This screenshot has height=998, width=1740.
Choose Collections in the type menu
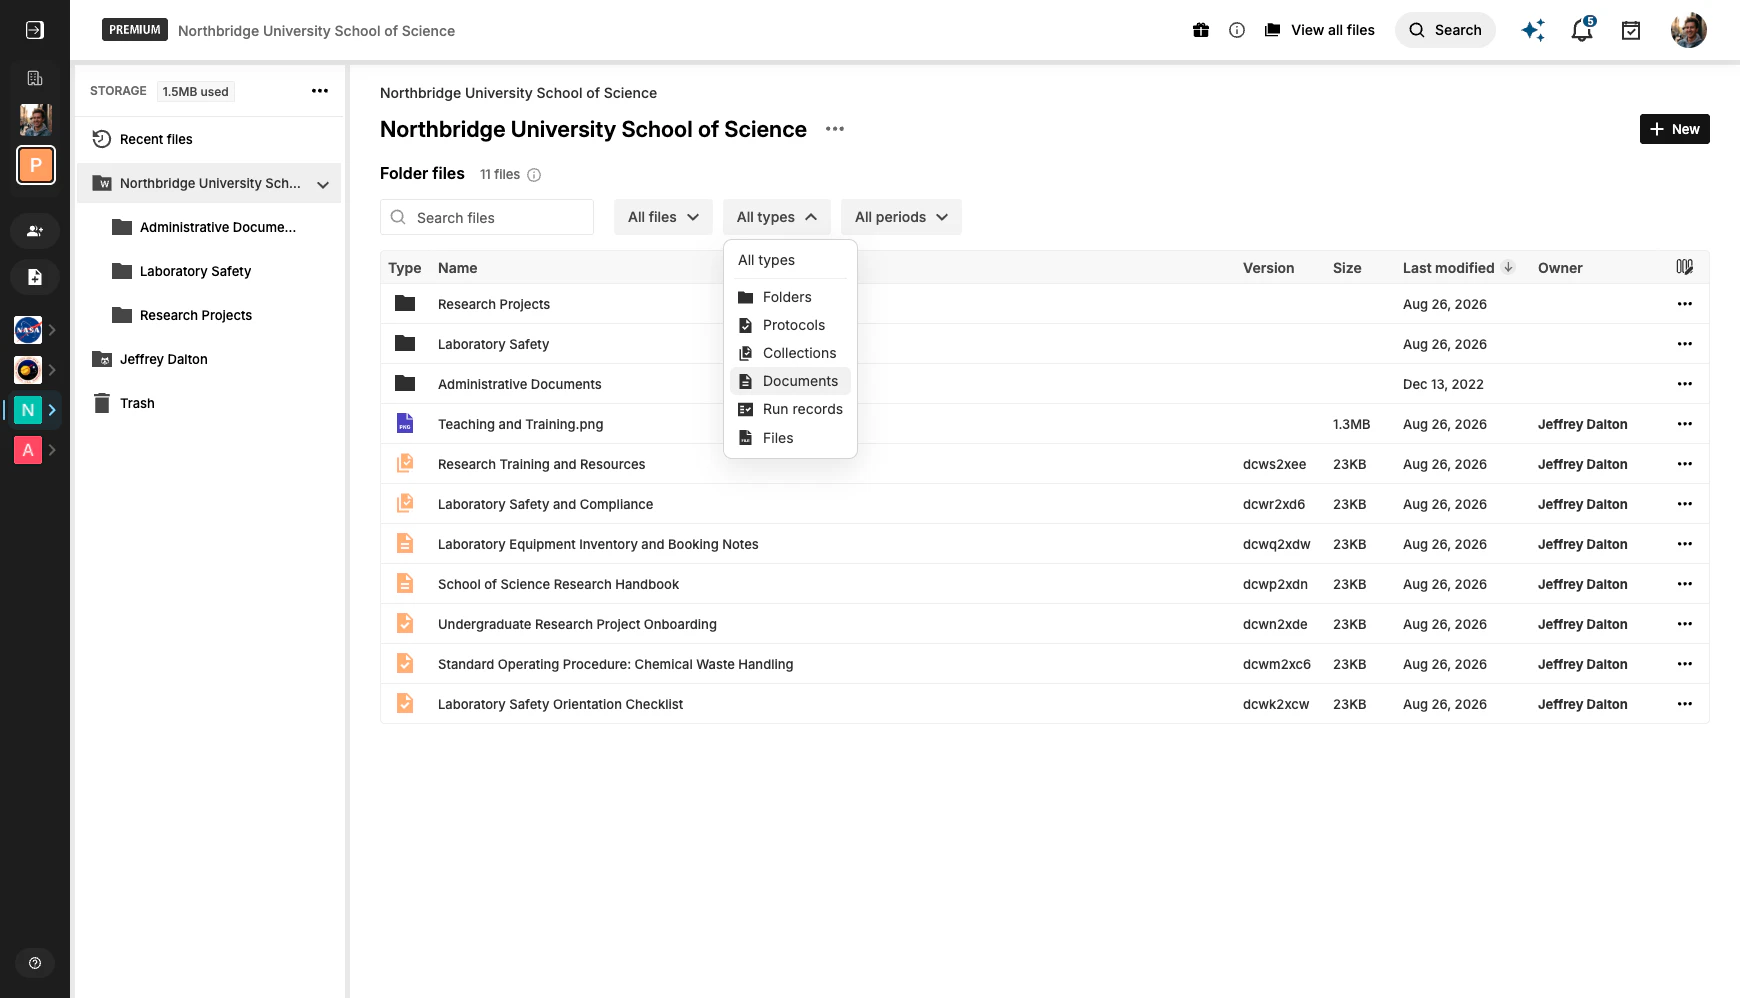click(x=790, y=353)
